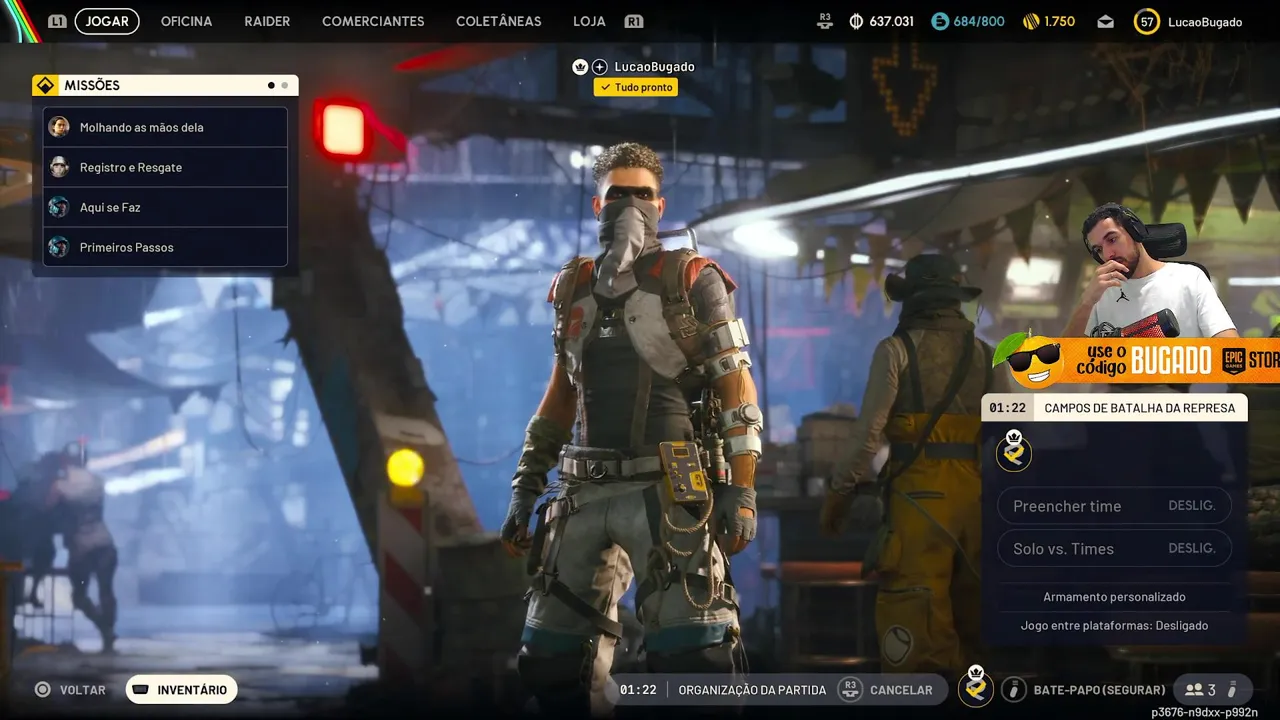
Task: Switch to the LOJA tab
Action: (589, 21)
